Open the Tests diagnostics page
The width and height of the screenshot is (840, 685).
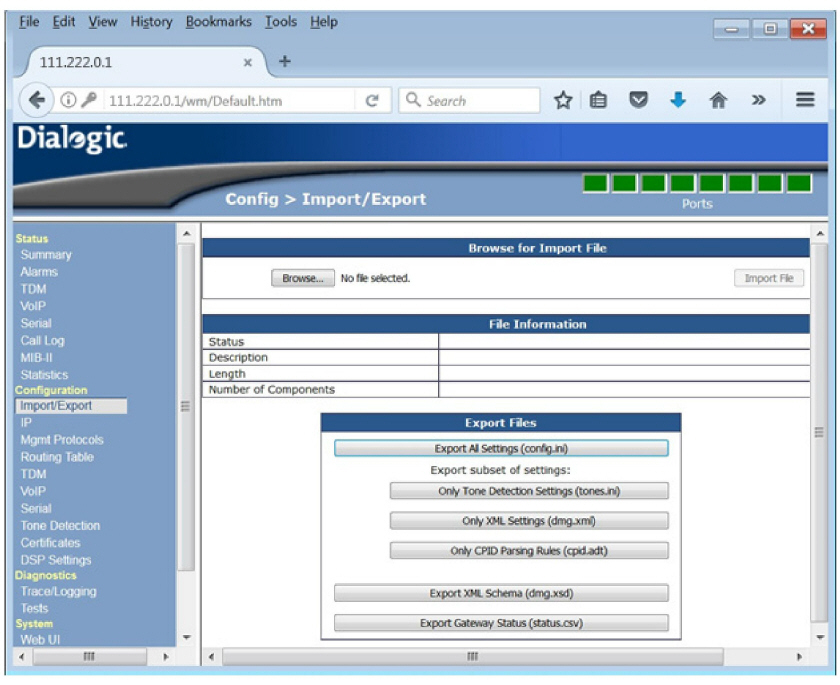[x=34, y=608]
